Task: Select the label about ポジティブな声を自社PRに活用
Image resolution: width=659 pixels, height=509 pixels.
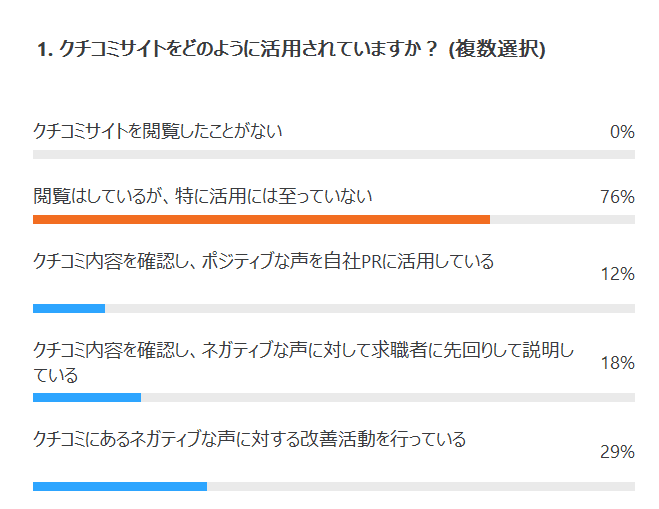Action: [x=264, y=262]
